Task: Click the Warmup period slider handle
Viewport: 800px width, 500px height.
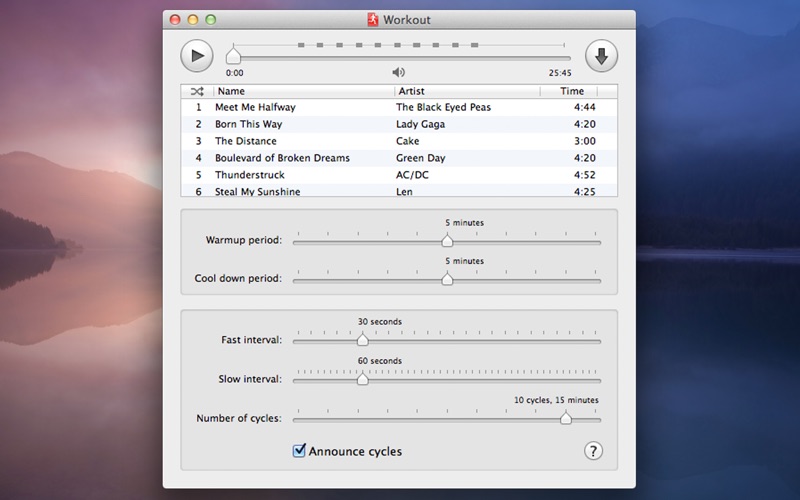Action: coord(447,240)
